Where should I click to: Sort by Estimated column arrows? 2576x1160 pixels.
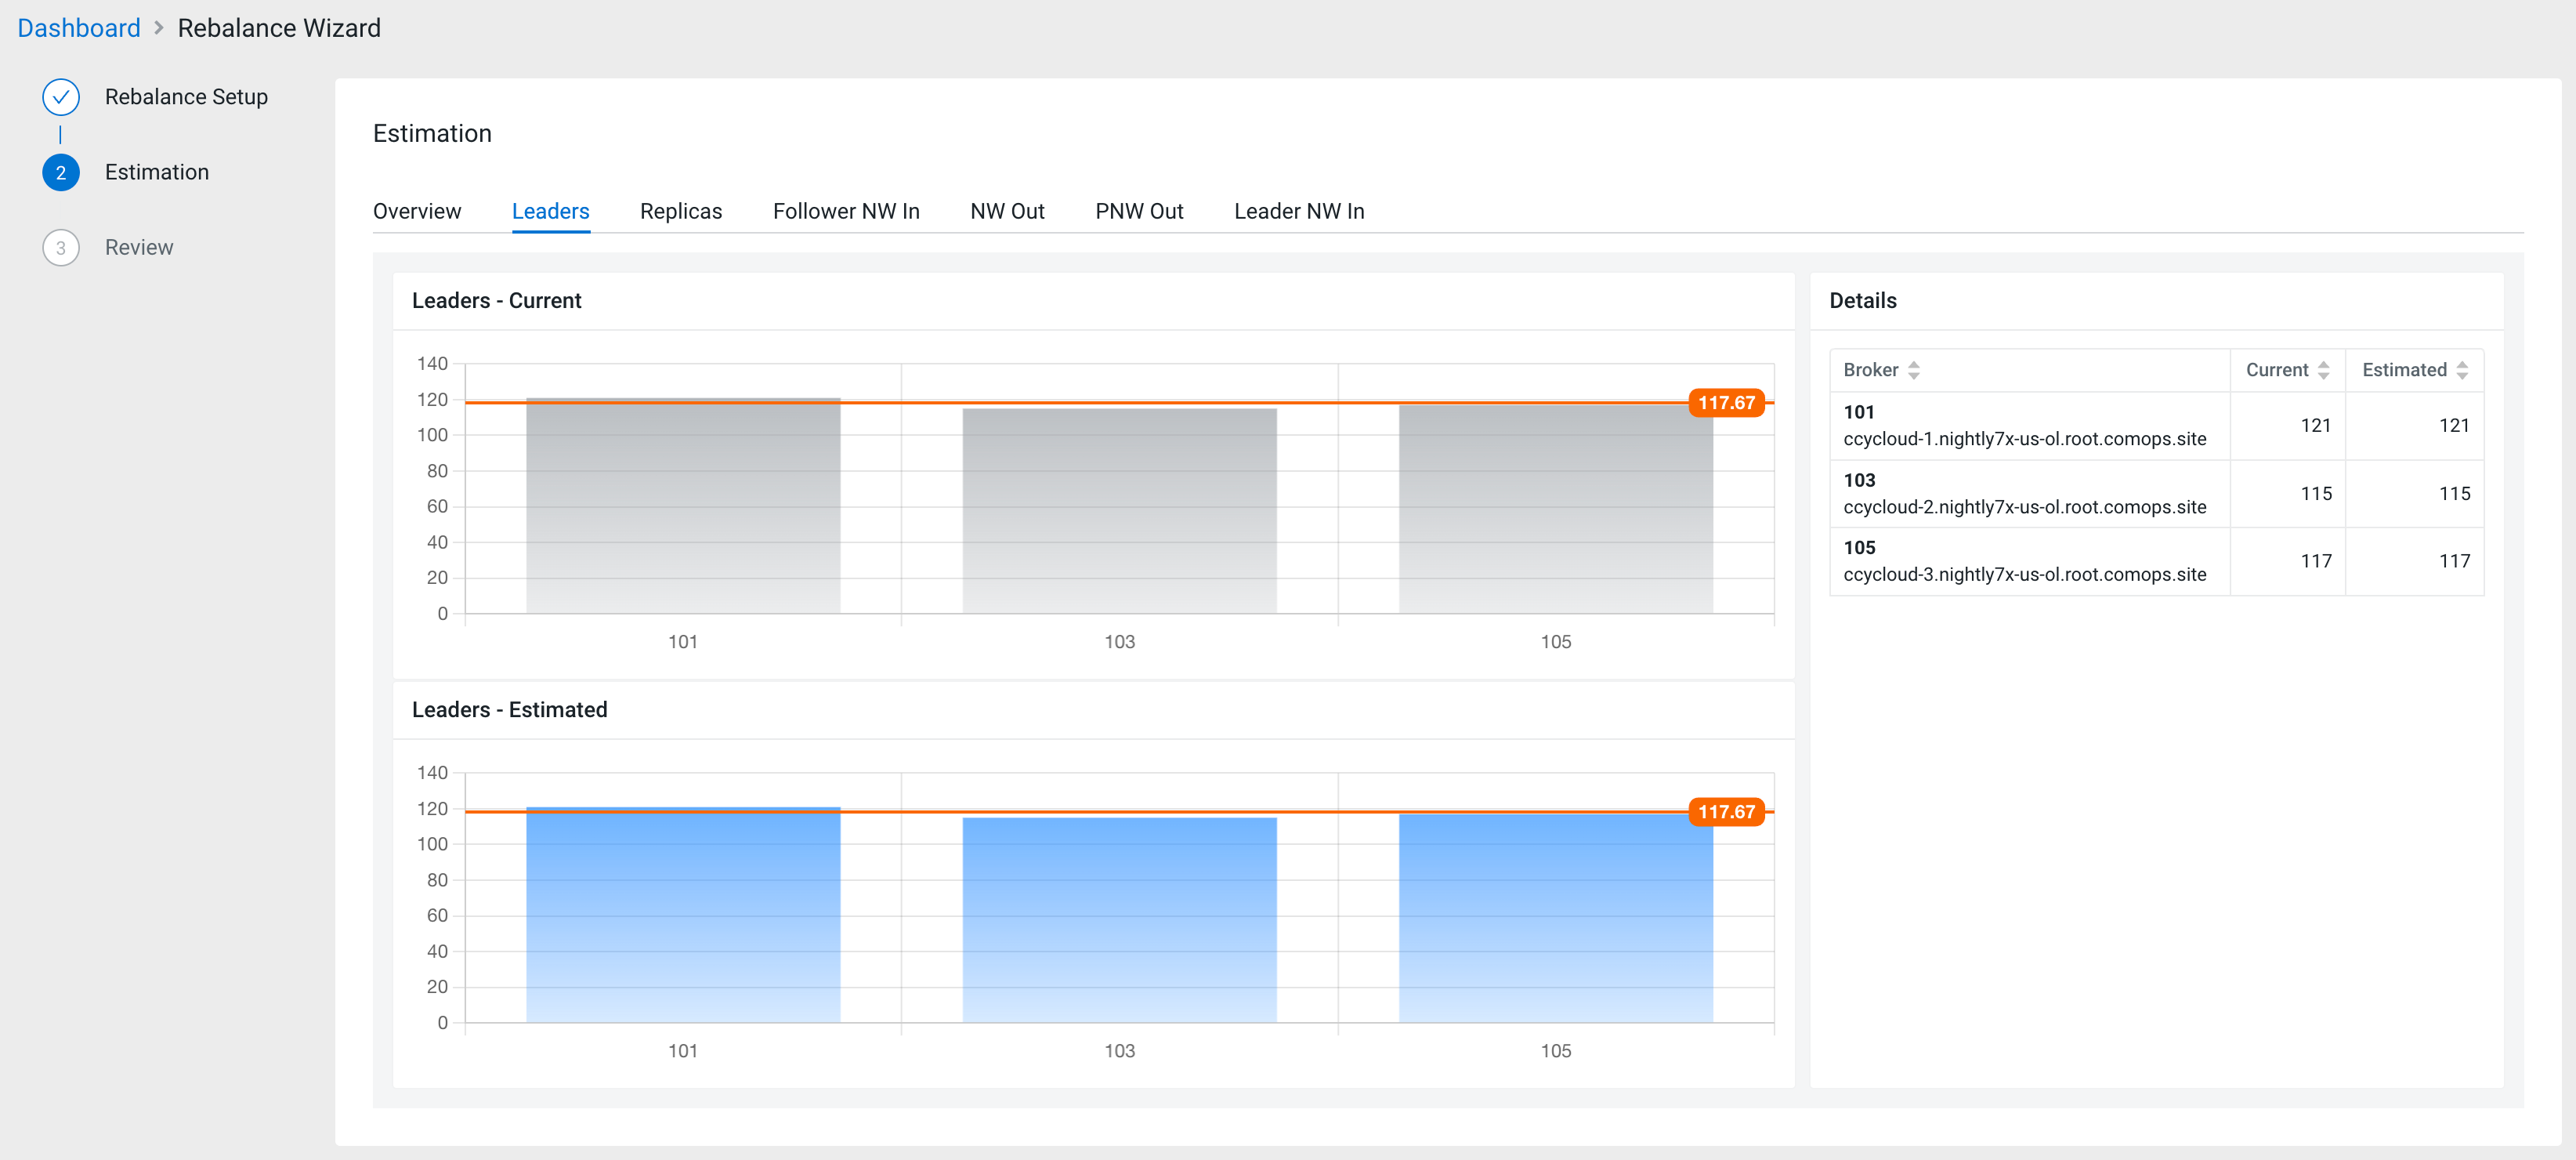click(x=2461, y=370)
